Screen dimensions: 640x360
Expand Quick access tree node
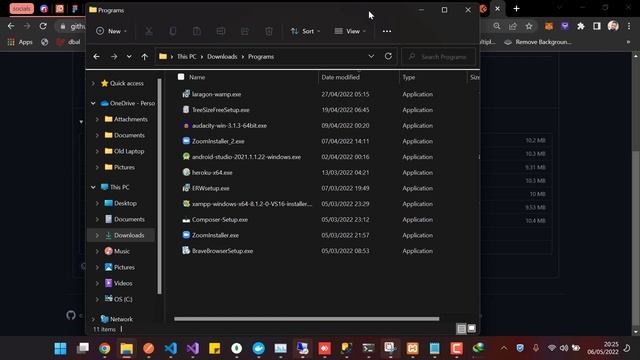point(93,83)
